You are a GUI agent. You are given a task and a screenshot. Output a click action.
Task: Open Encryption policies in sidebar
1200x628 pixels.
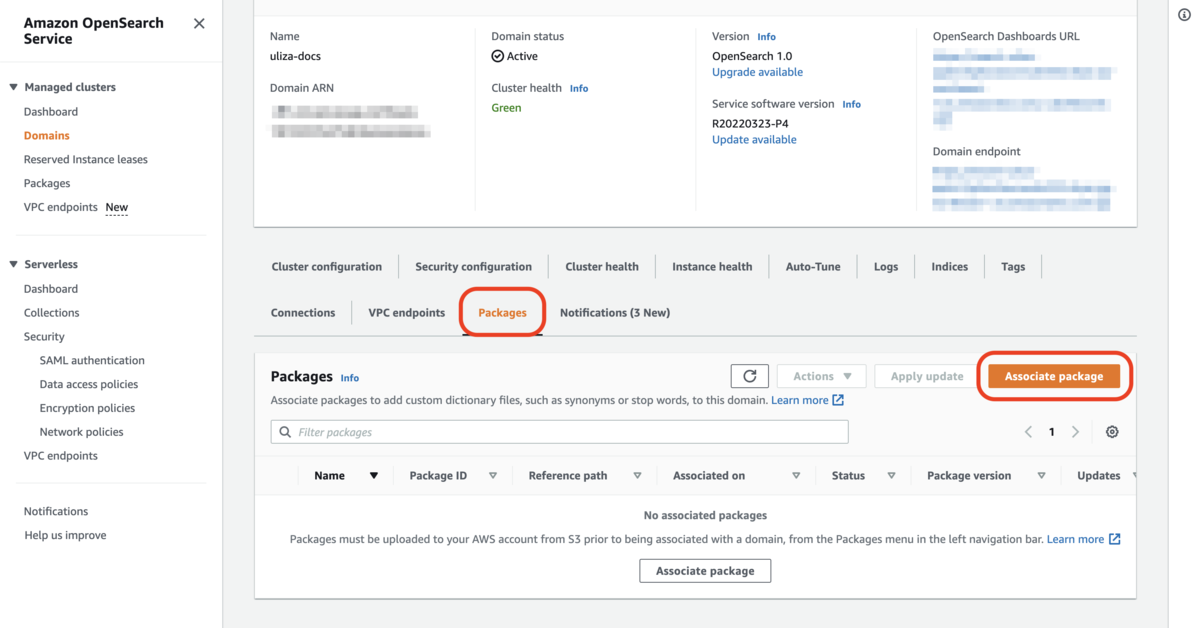(x=88, y=409)
